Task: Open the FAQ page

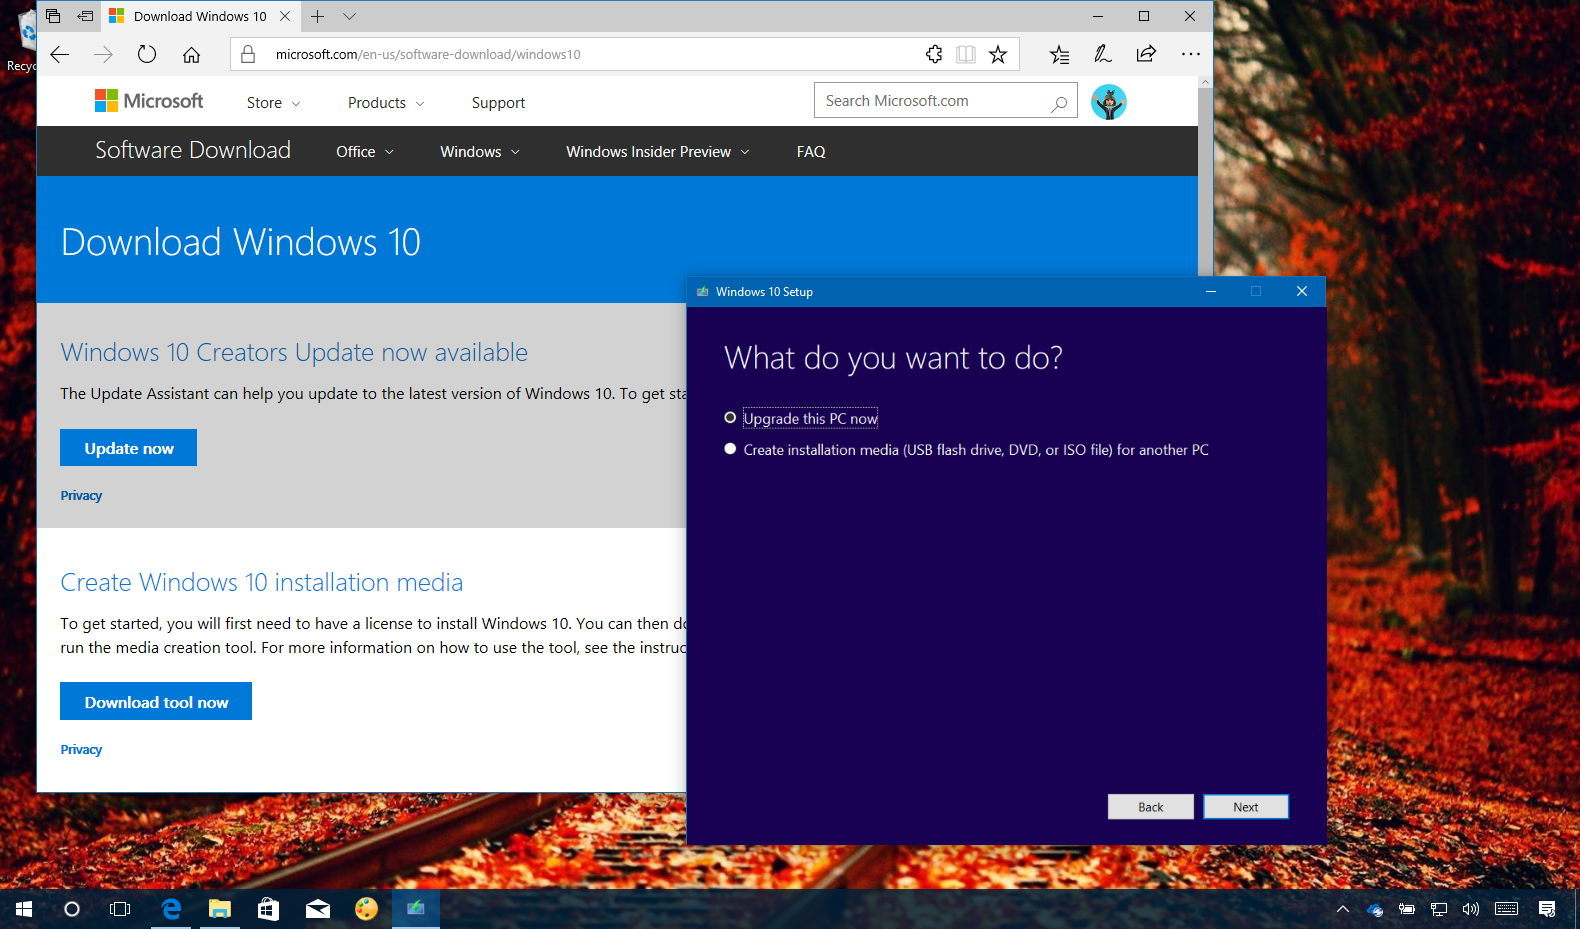Action: (x=811, y=152)
